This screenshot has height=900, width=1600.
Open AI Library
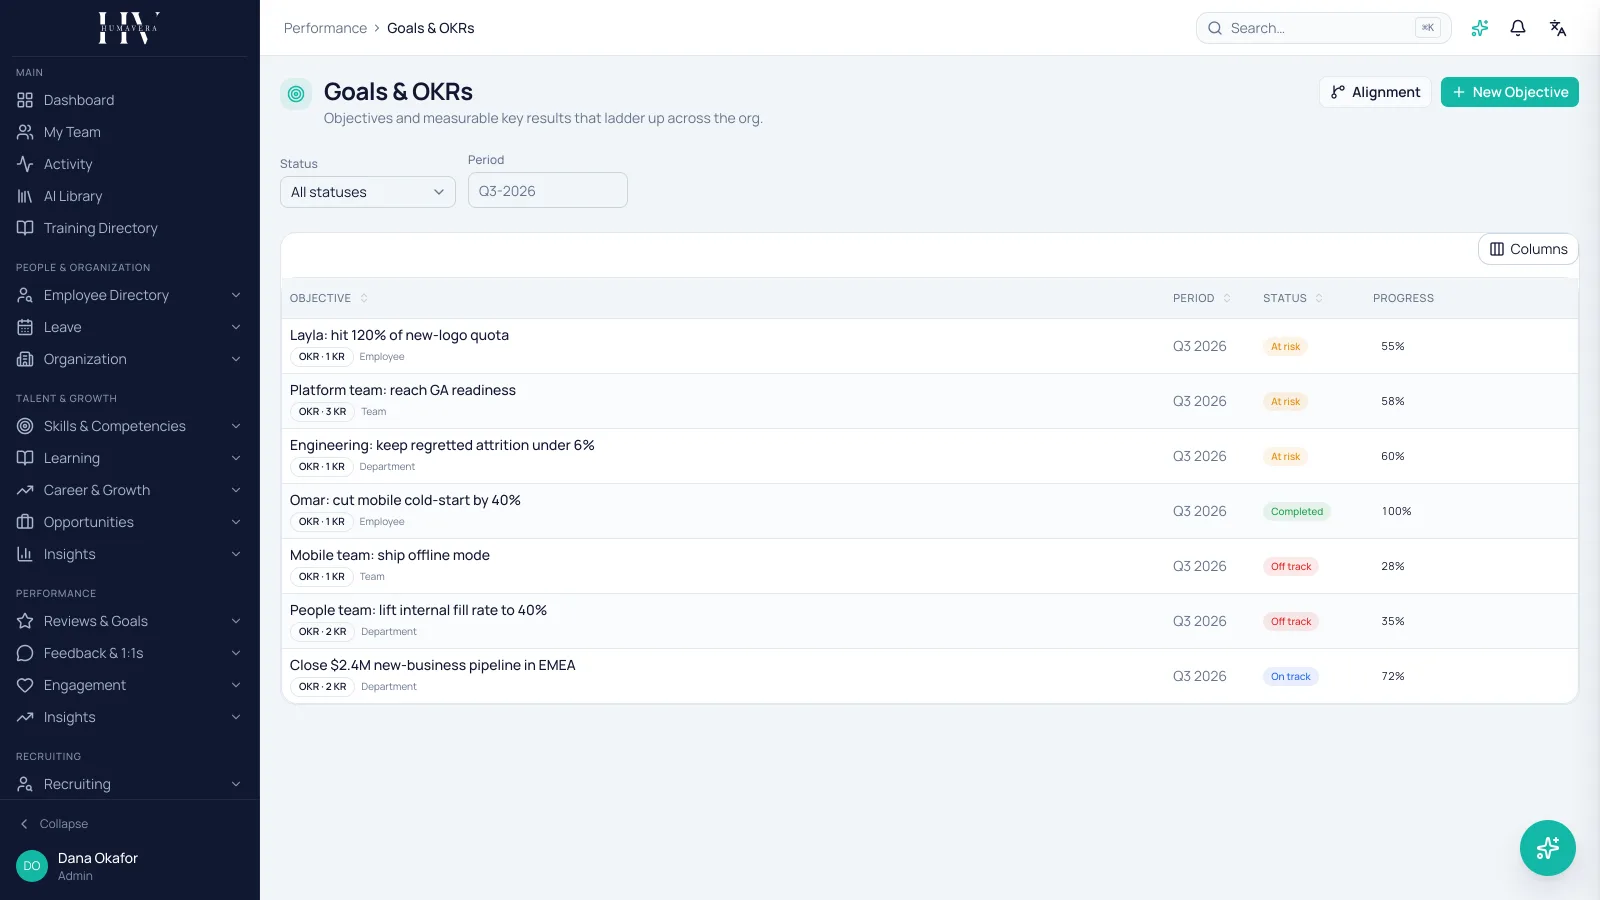(130, 196)
